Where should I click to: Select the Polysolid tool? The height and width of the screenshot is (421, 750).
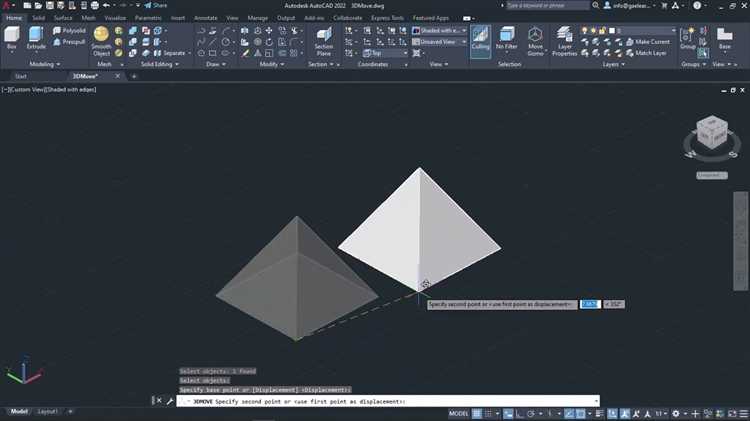(69, 31)
